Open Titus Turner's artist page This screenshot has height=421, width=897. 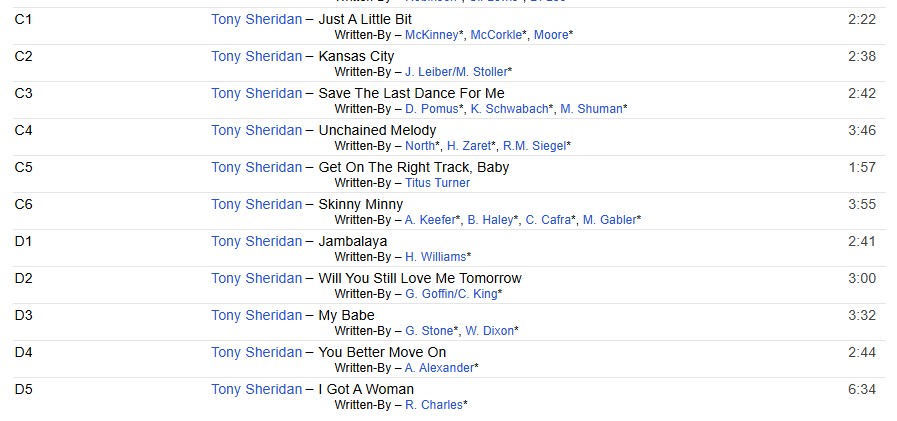[437, 183]
